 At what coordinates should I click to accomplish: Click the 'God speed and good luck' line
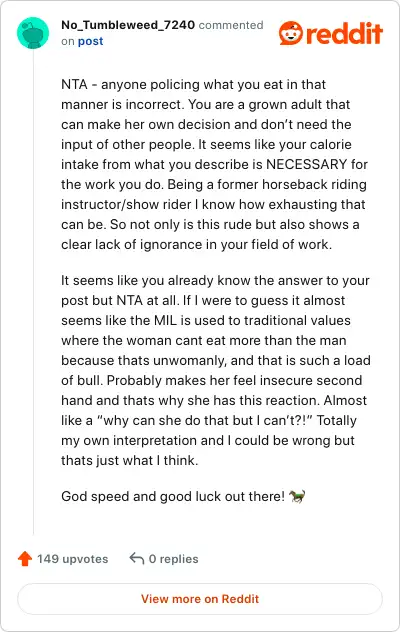pos(173,496)
